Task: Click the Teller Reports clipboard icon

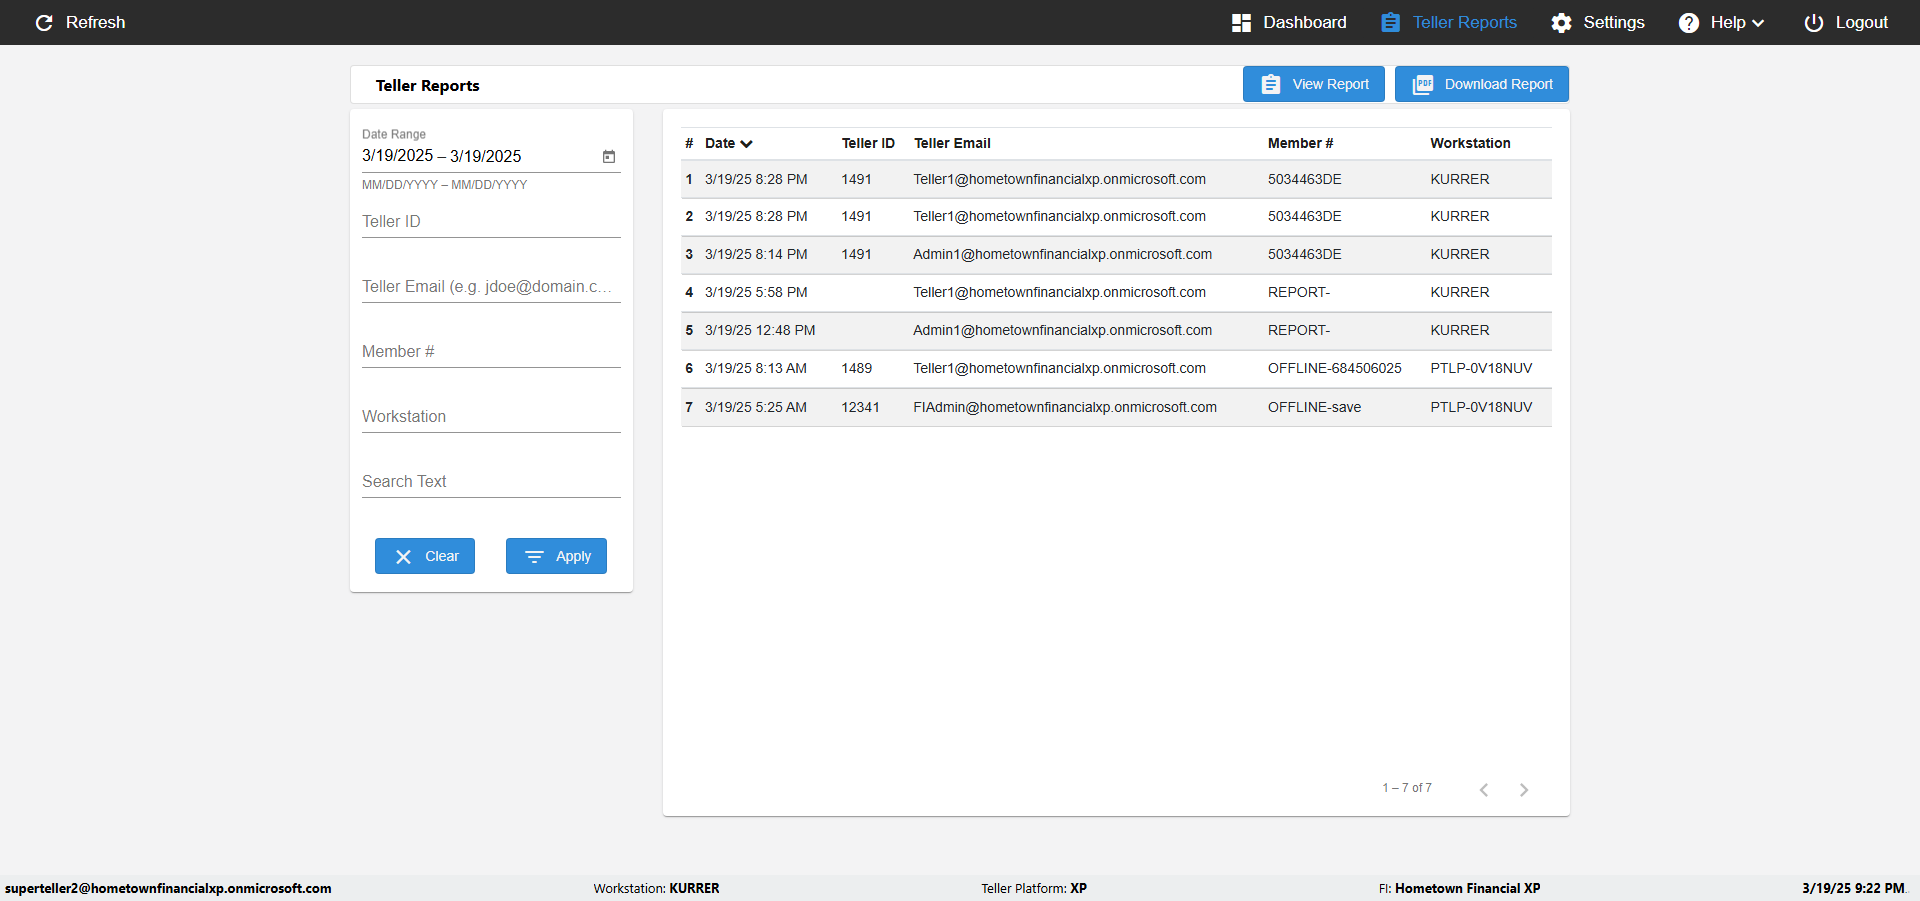Action: [x=1390, y=23]
